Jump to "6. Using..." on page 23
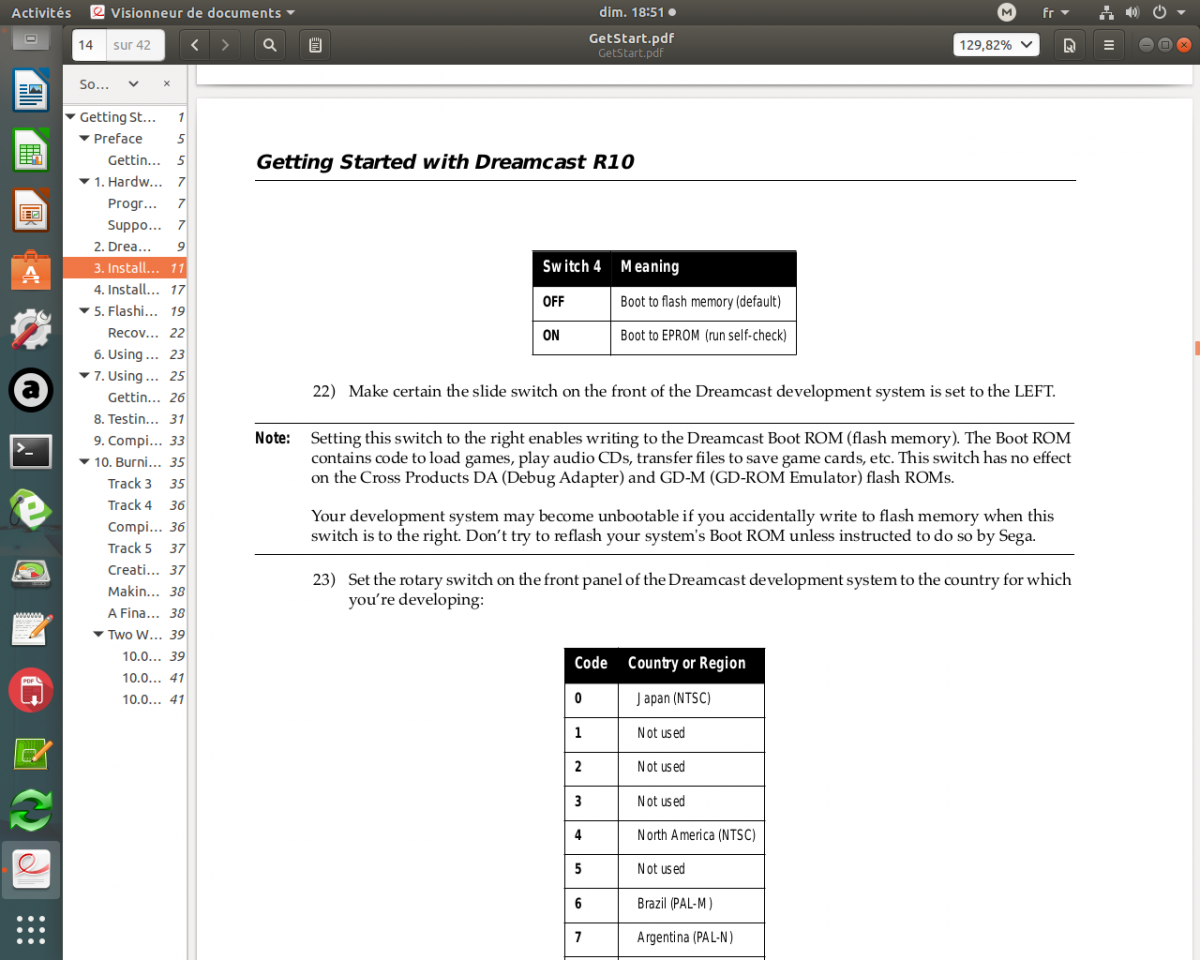Viewport: 1200px width, 960px height. [125, 354]
